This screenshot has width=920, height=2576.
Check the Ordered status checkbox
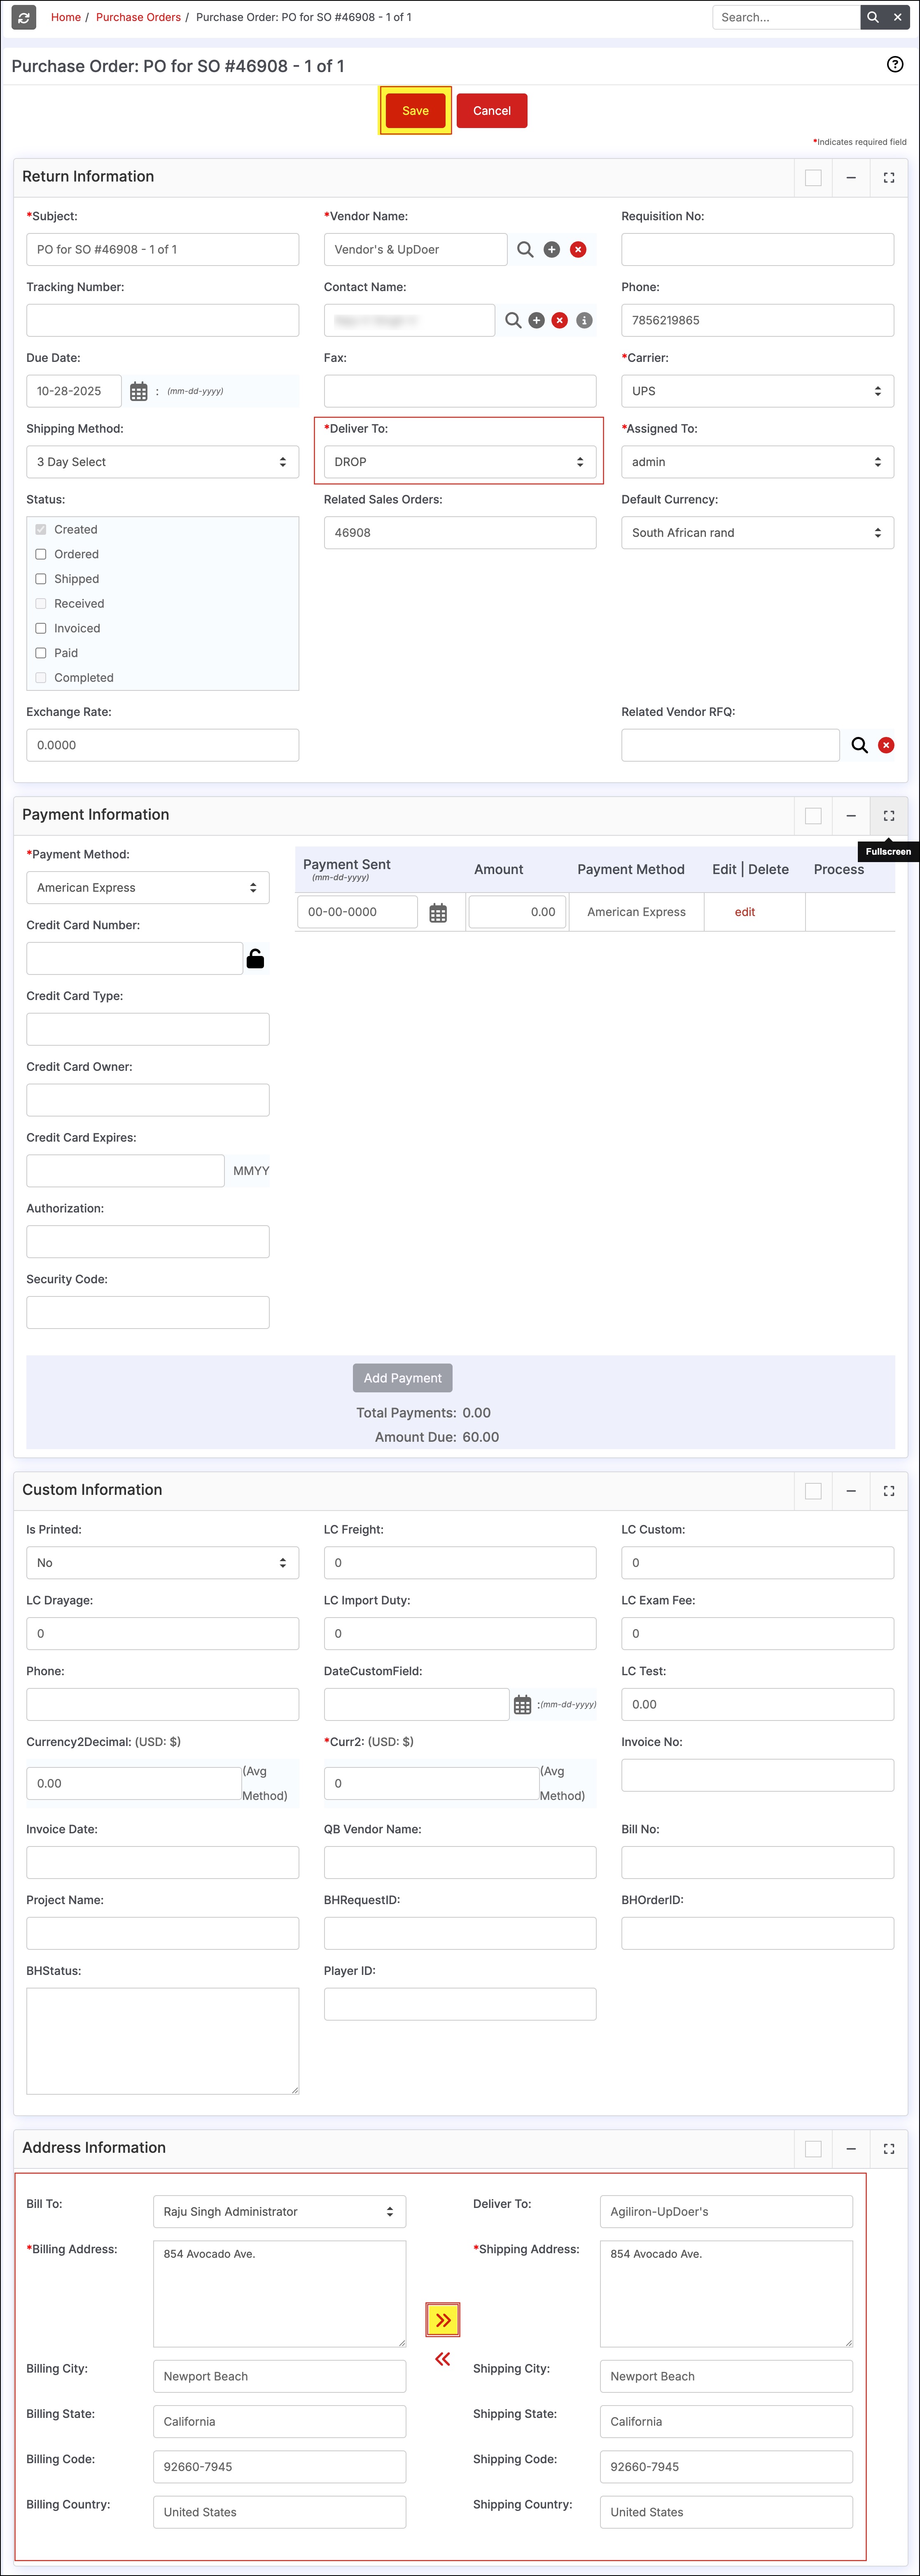pos(41,554)
